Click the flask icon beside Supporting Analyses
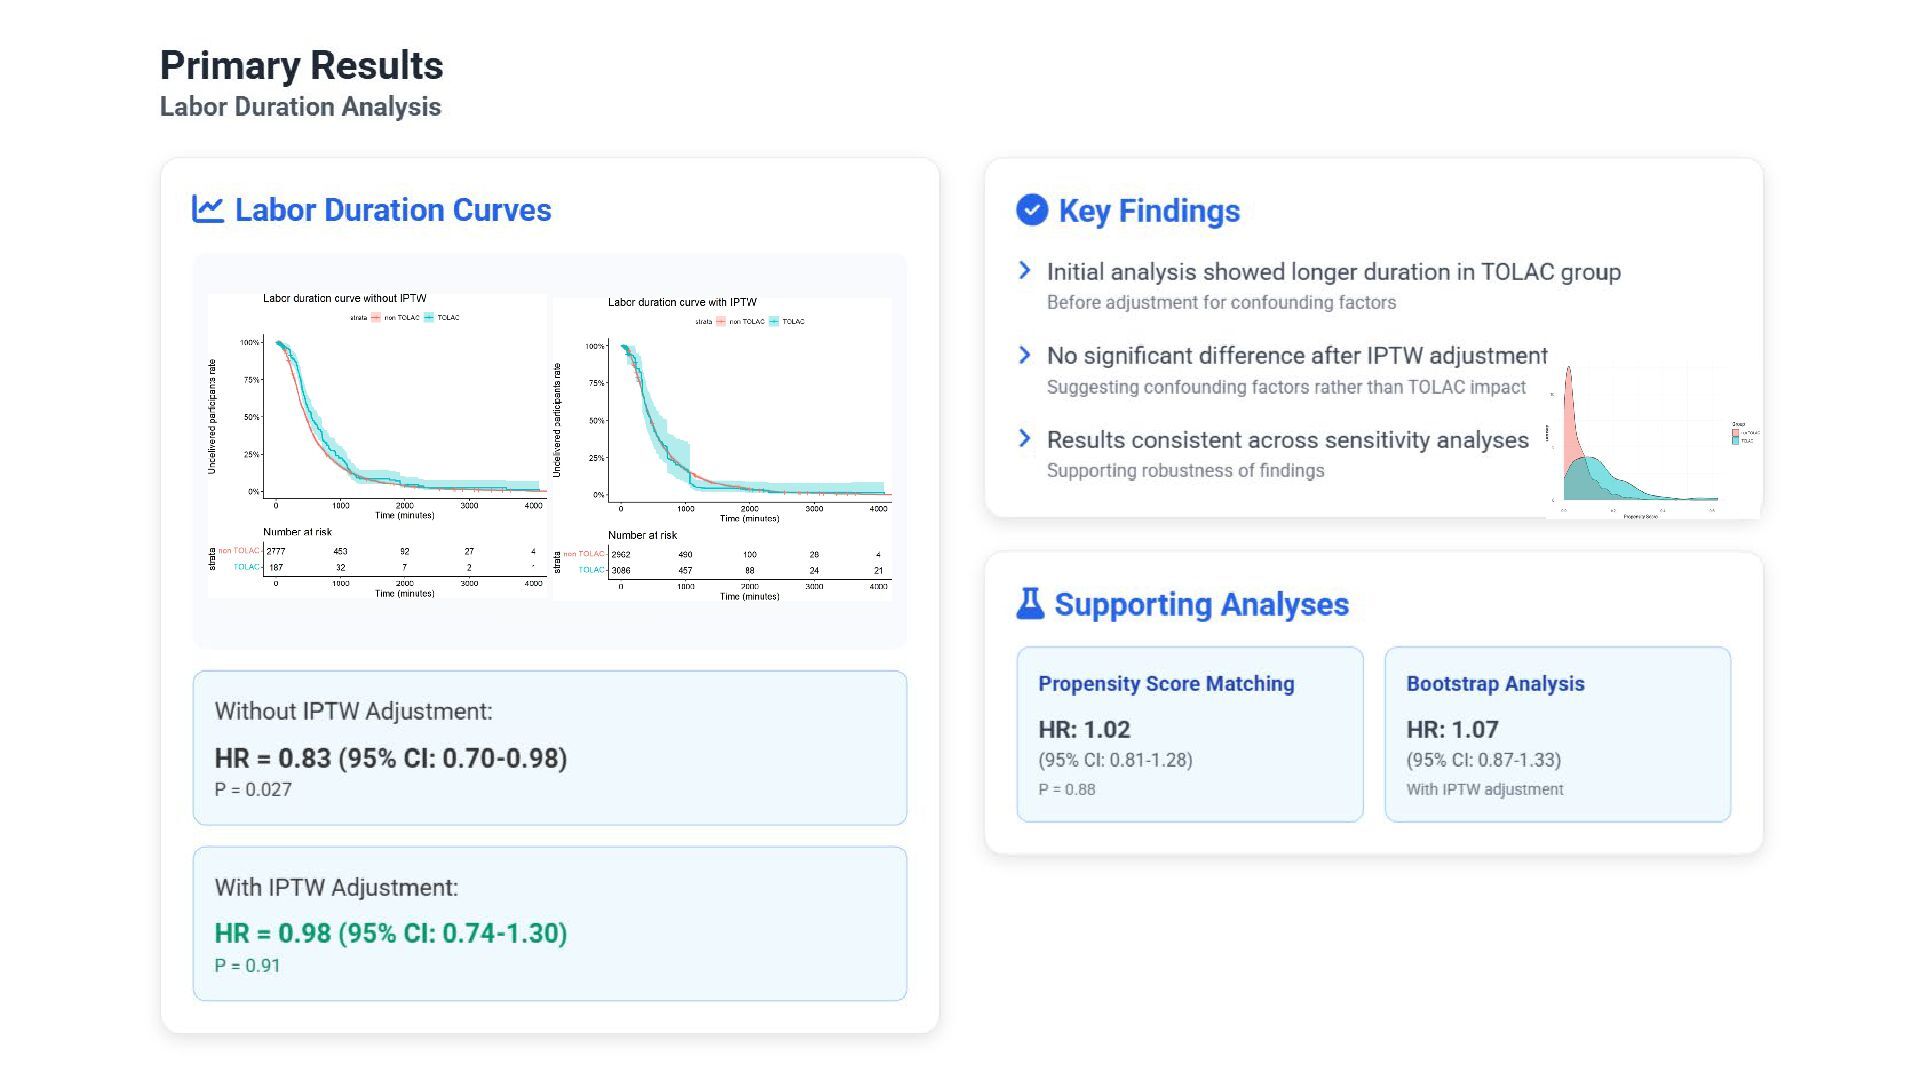Screen dimensions: 1920x1080 [1030, 603]
